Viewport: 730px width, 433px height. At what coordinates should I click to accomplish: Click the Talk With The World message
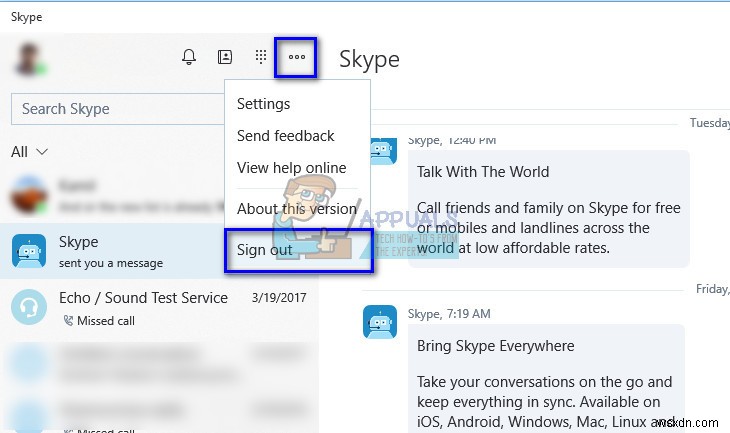(548, 209)
